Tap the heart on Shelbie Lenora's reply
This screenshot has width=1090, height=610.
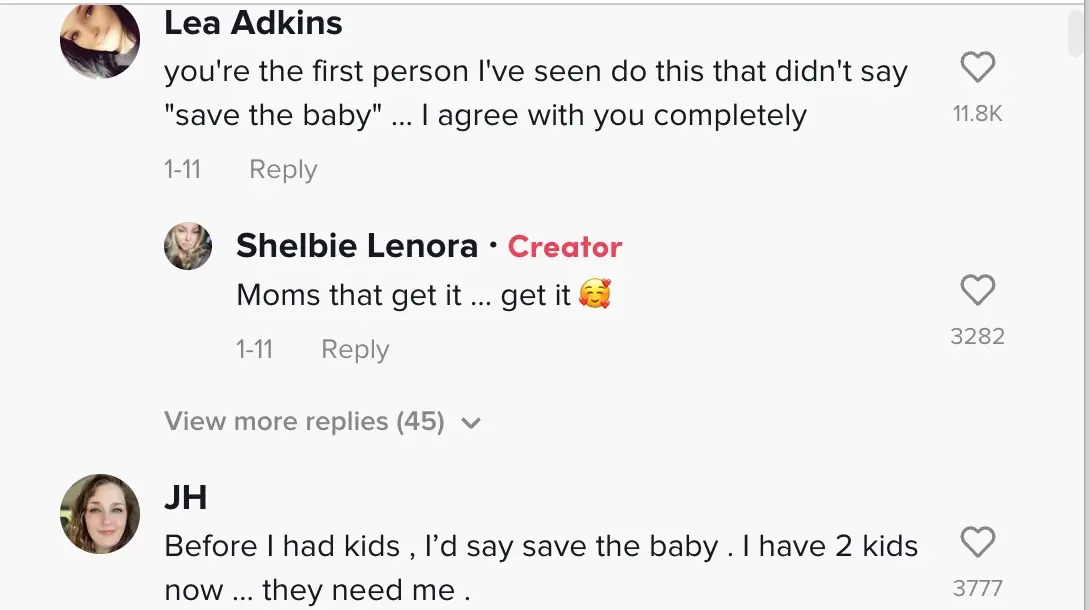(977, 291)
